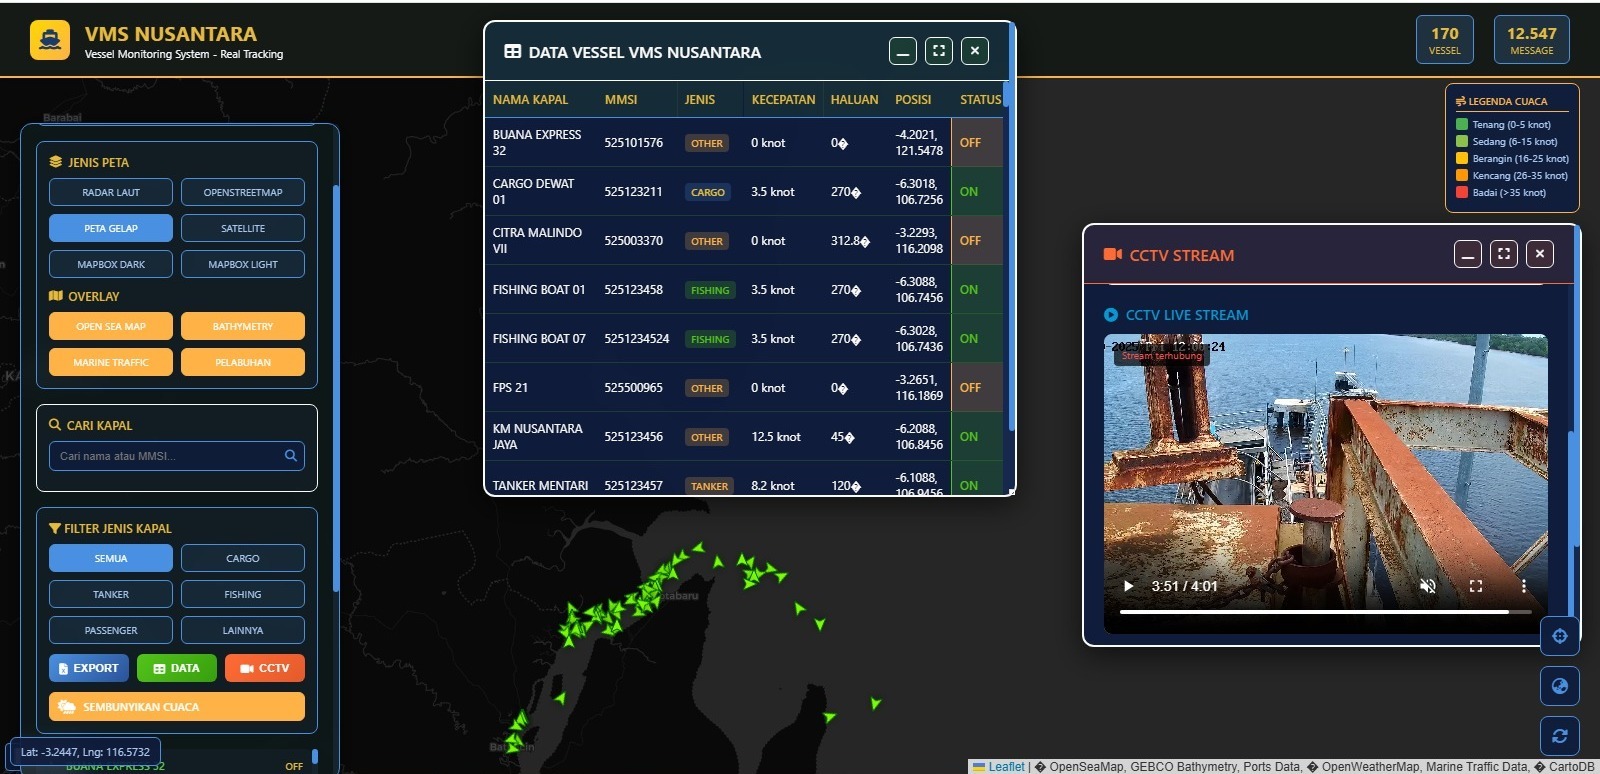Minimize the Data Vessel window

point(903,51)
